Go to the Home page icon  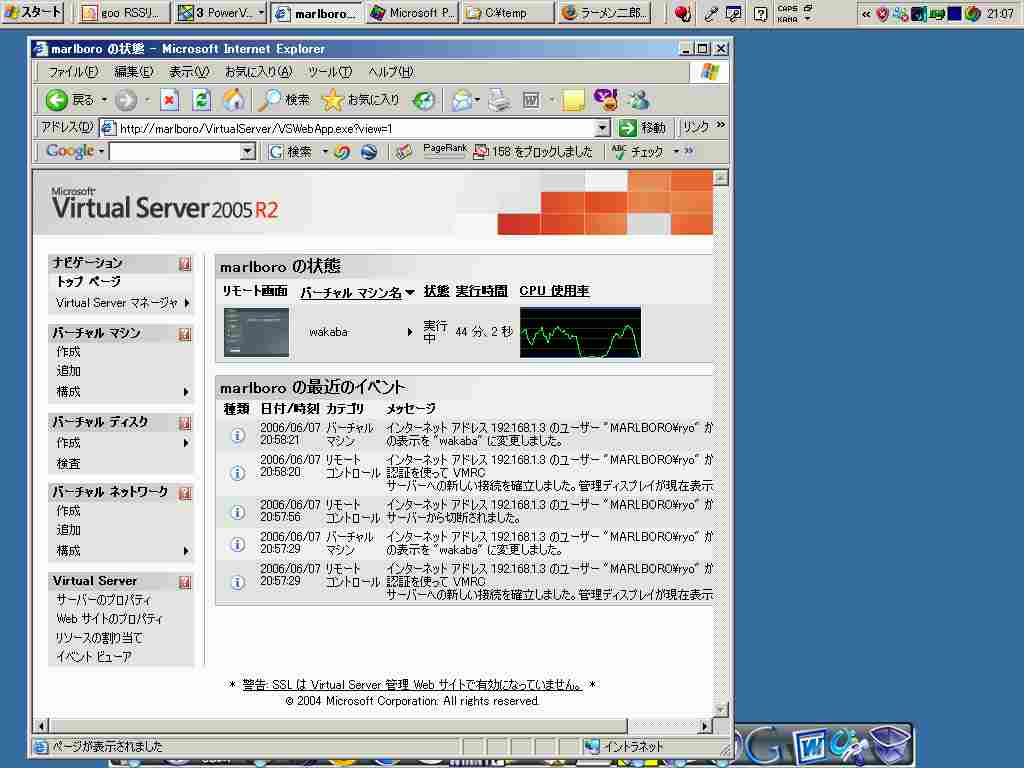tap(234, 100)
